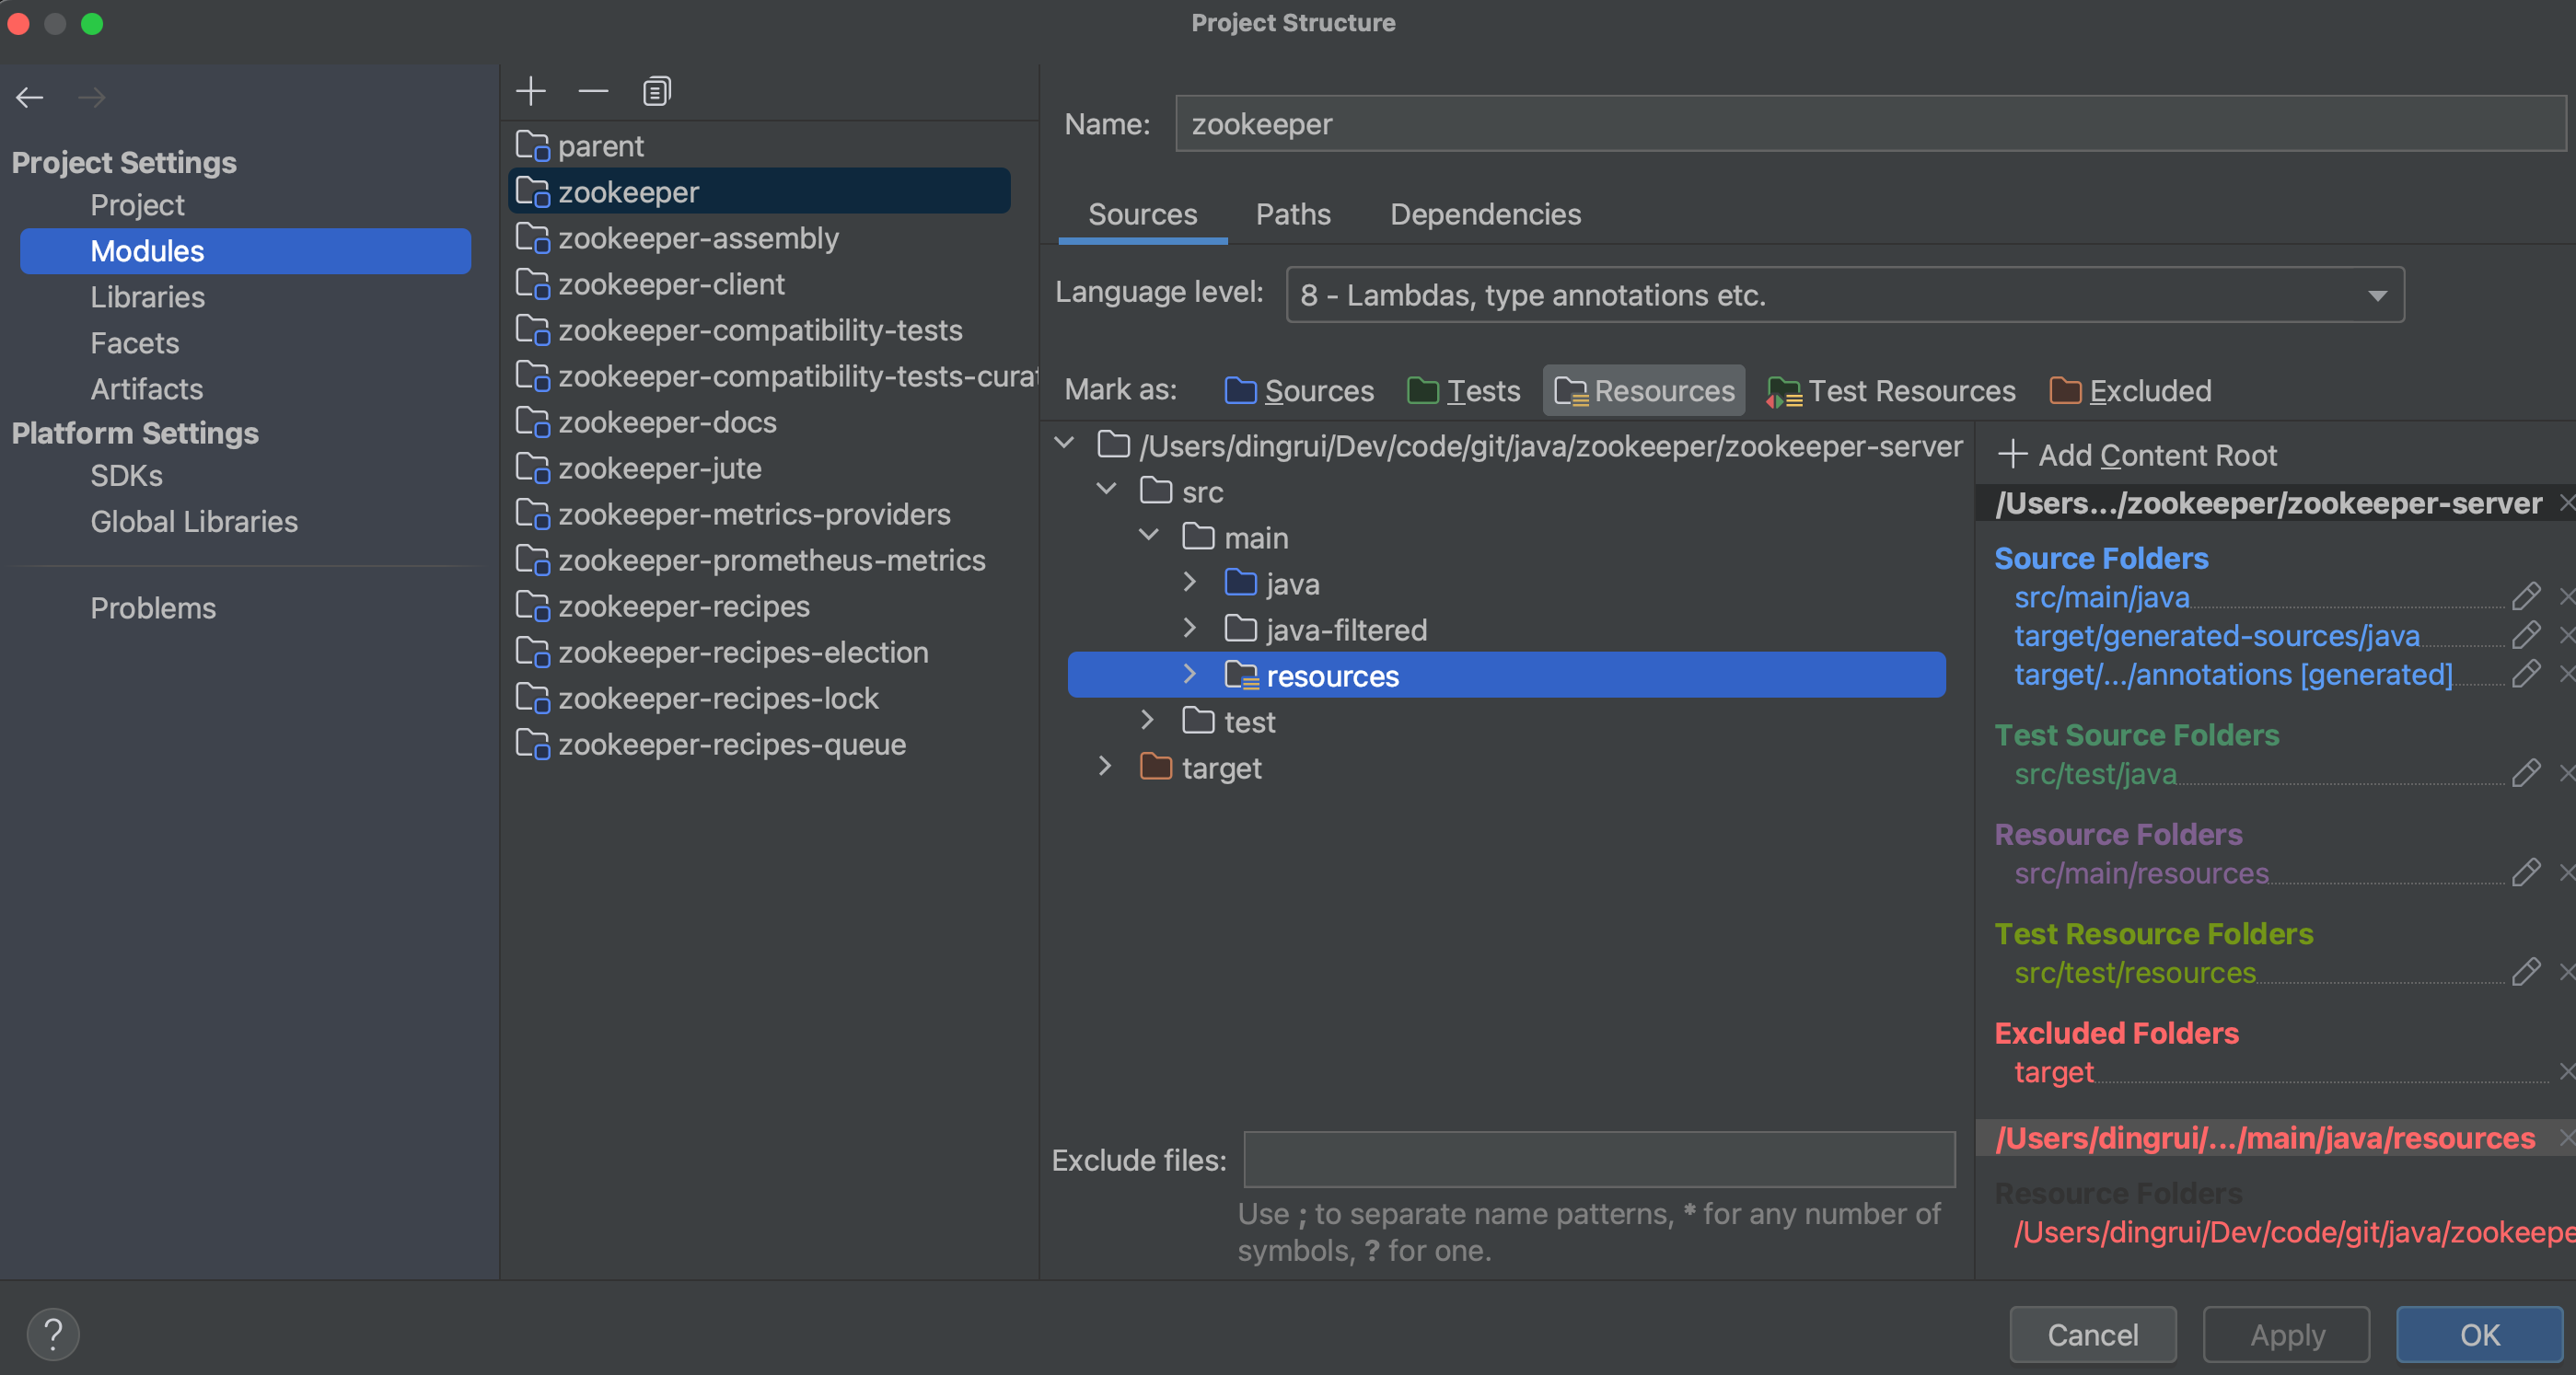Open help with the question mark icon
Image resolution: width=2576 pixels, height=1375 pixels.
(53, 1334)
